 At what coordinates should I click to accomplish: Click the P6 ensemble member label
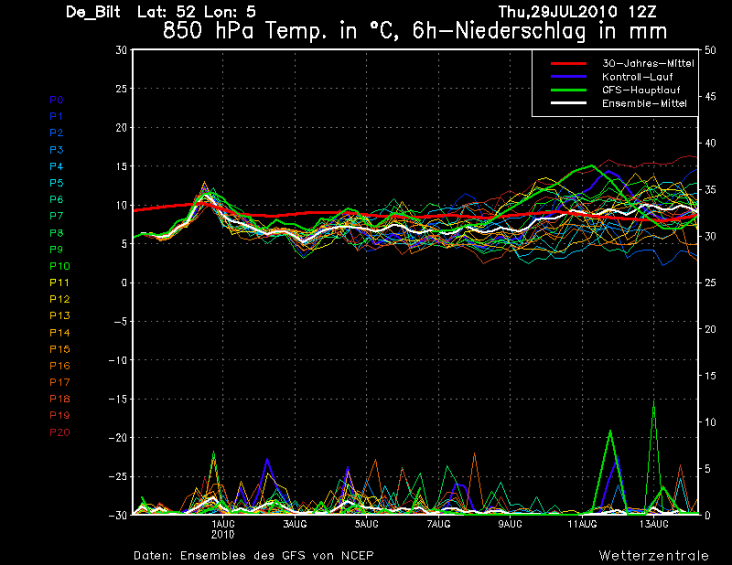pyautogui.click(x=56, y=200)
